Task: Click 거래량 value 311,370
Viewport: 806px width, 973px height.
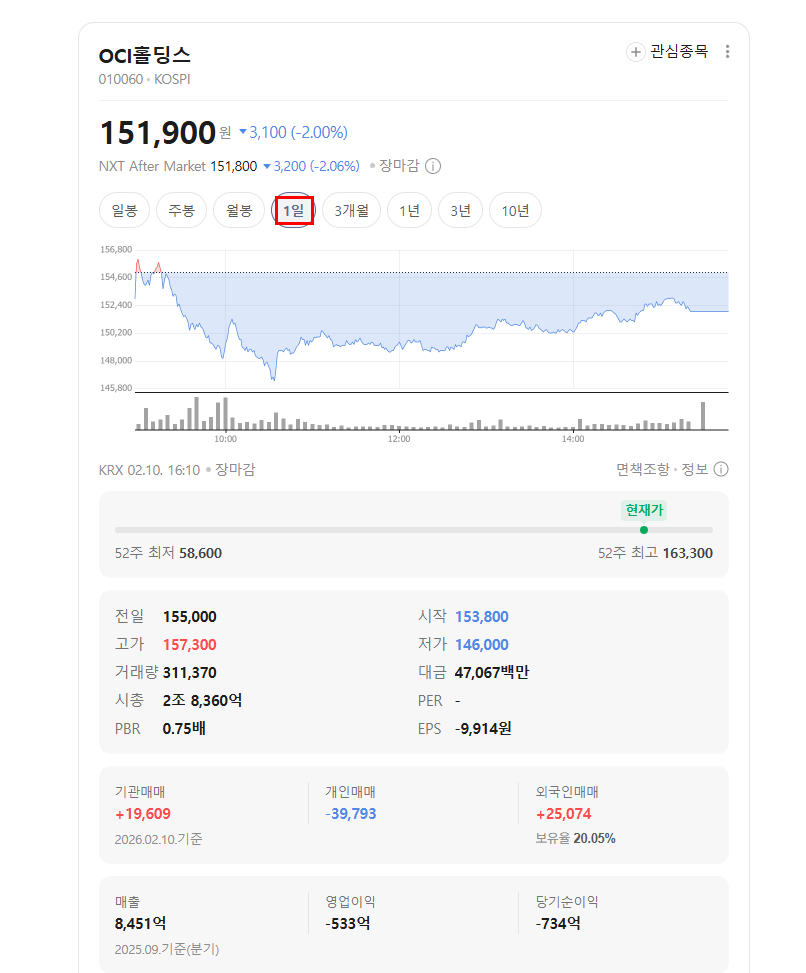Action: click(x=190, y=673)
